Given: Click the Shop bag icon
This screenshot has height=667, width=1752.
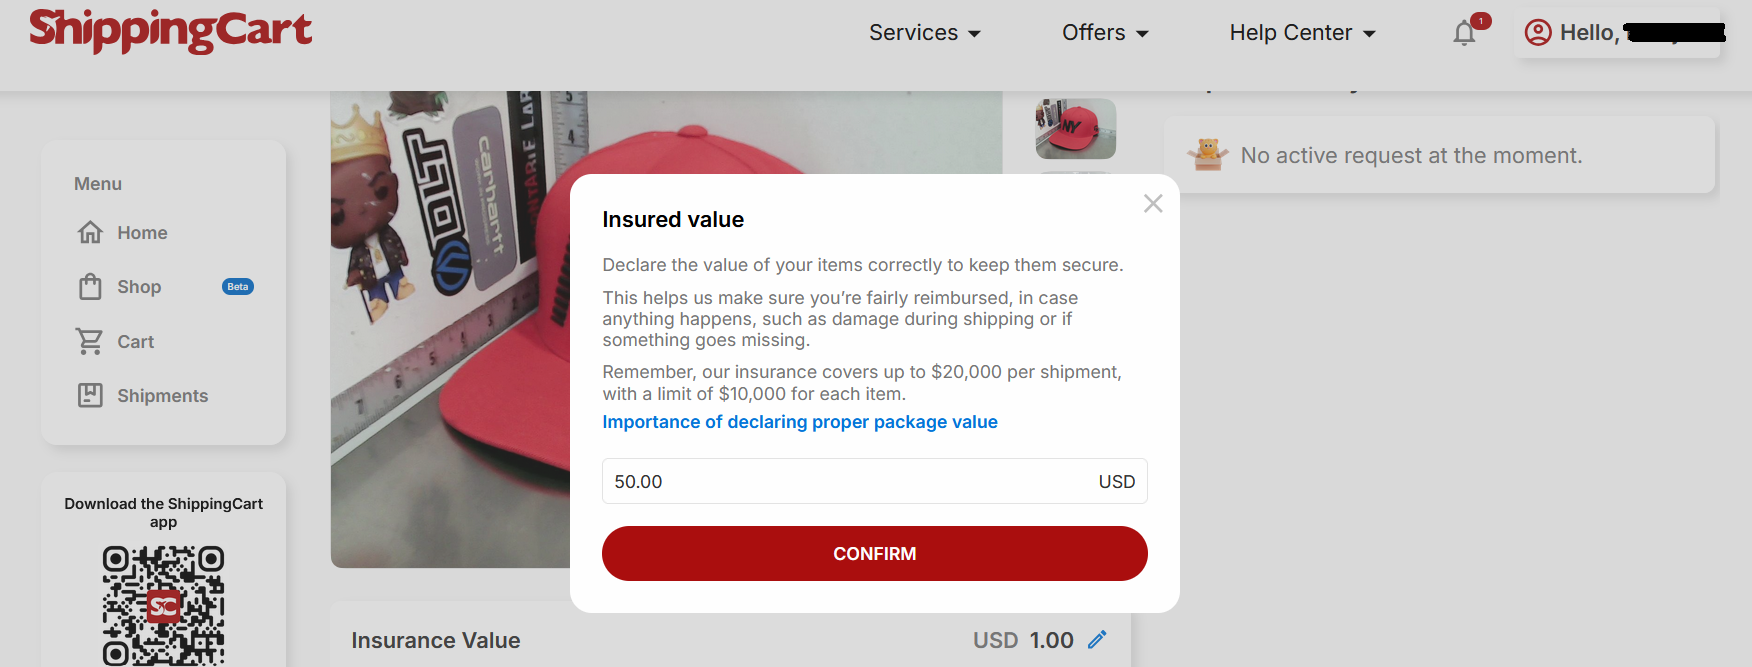Looking at the screenshot, I should click(x=90, y=287).
